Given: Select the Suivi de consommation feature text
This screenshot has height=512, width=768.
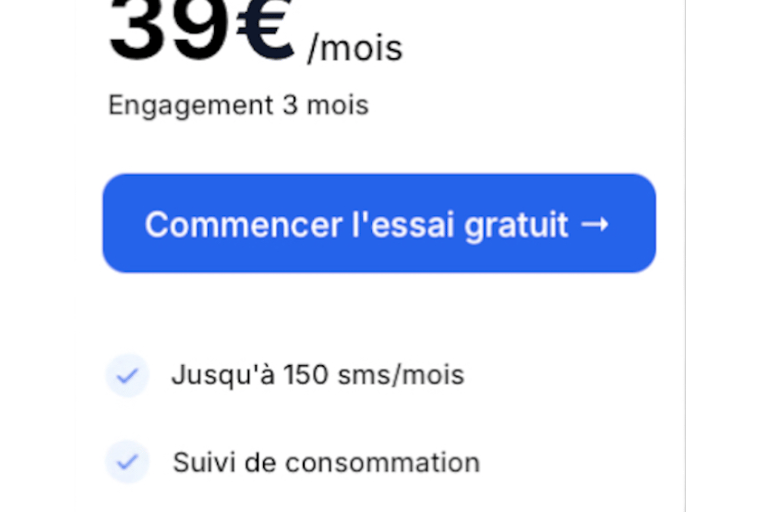Looking at the screenshot, I should pos(326,463).
